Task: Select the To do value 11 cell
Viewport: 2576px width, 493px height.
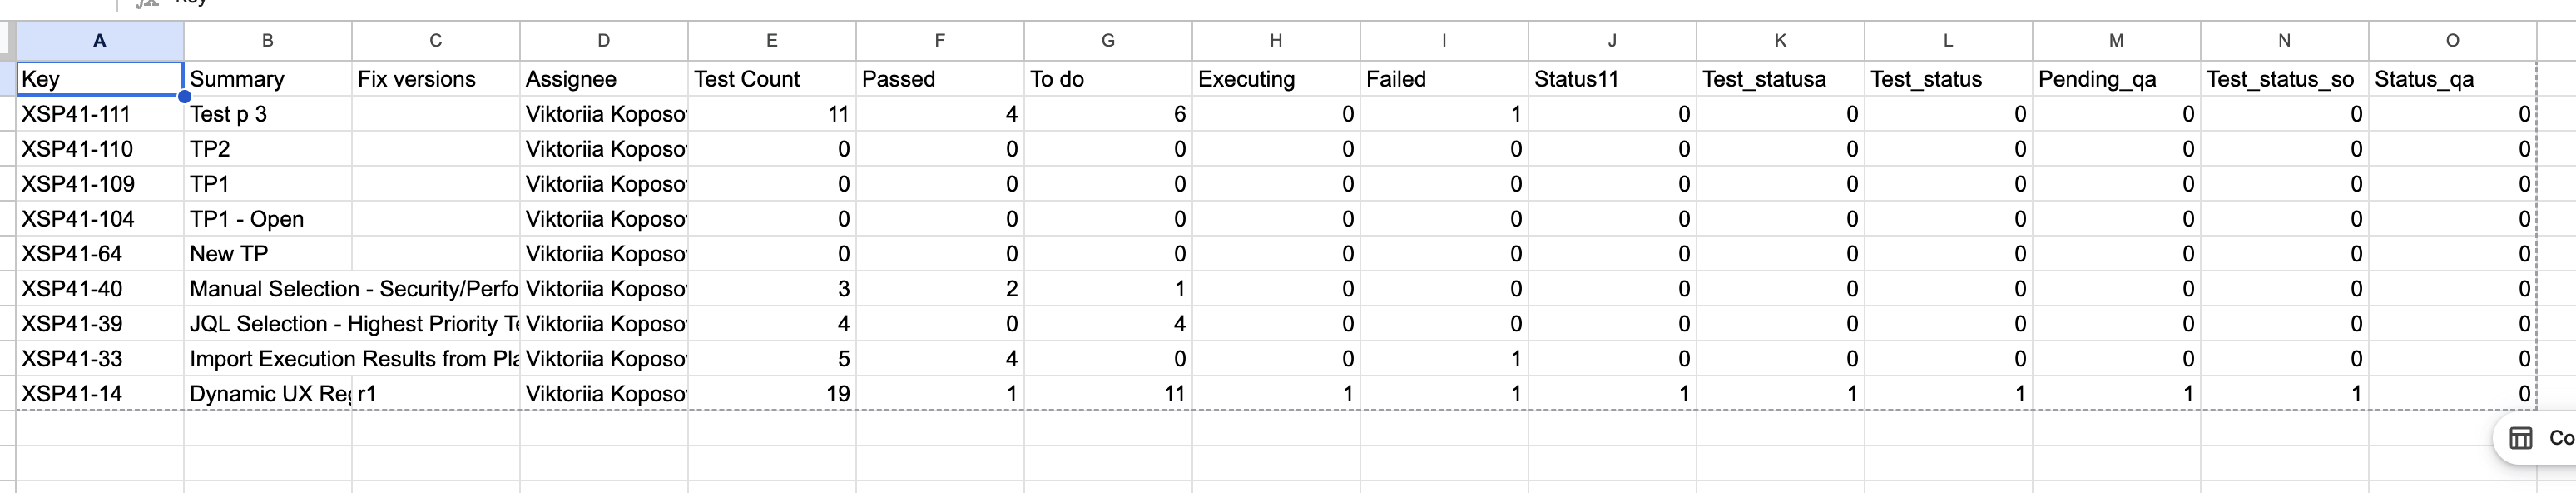Action: (1107, 394)
